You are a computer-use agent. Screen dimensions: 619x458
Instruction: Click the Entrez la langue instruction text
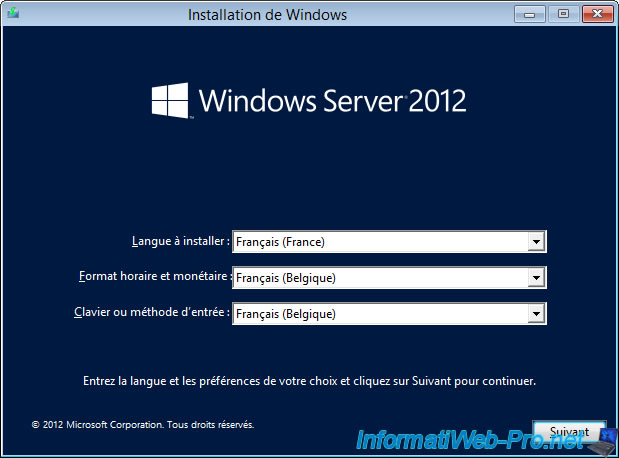pos(310,381)
